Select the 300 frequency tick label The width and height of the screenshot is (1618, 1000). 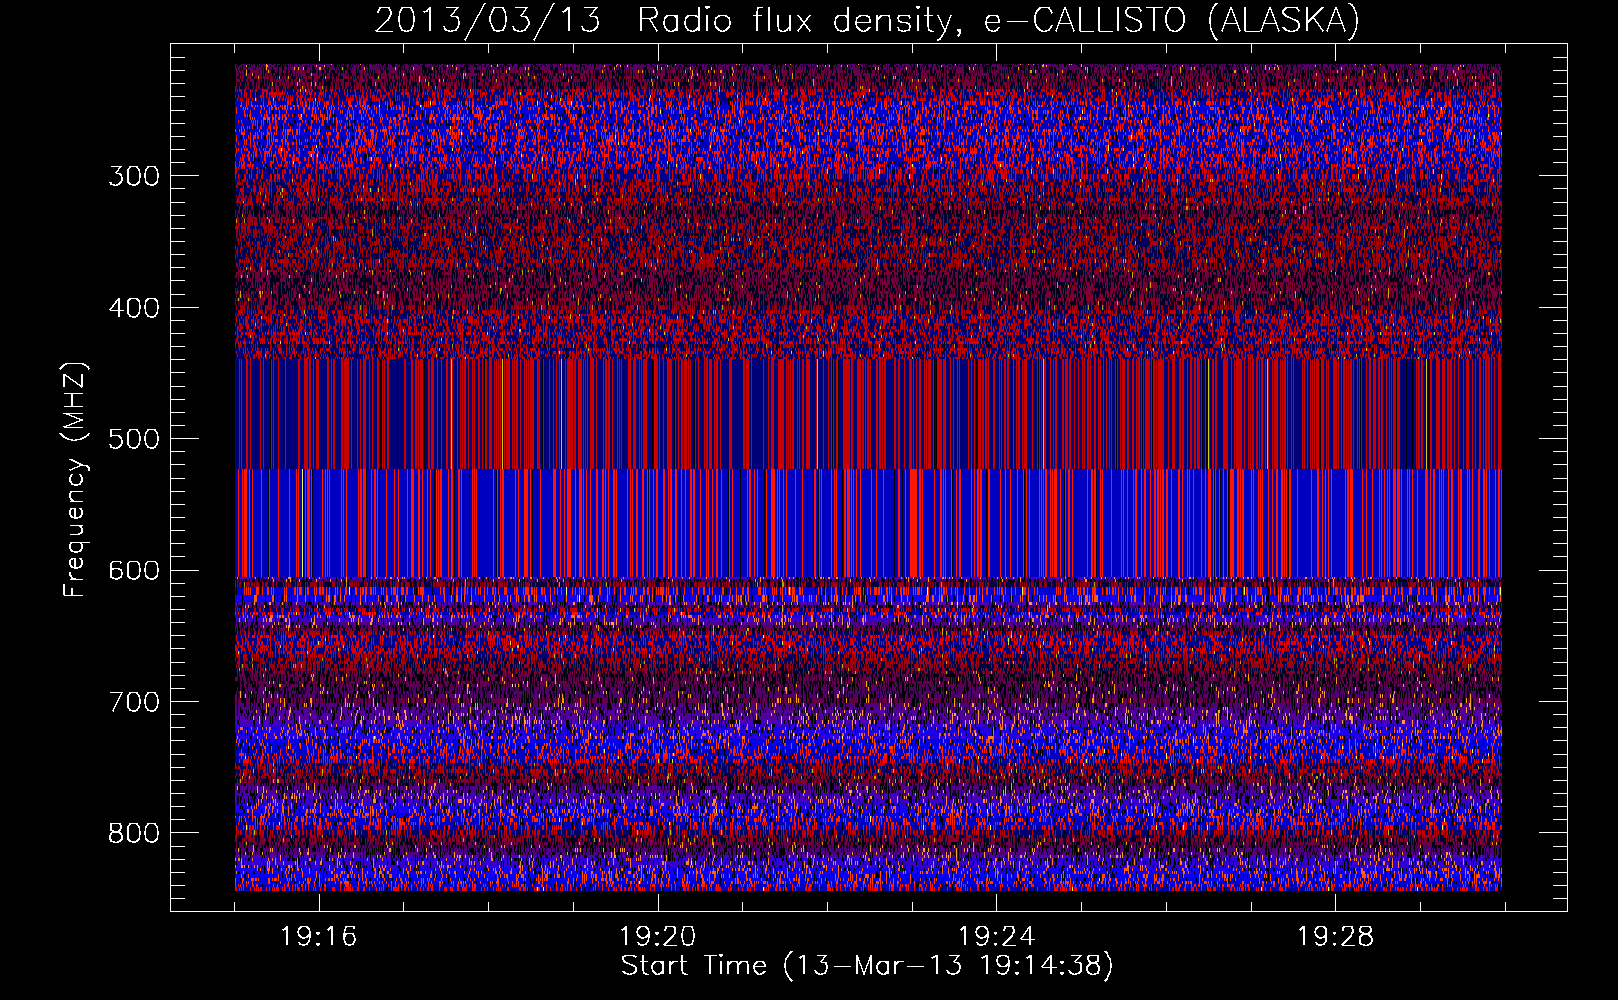[x=134, y=177]
